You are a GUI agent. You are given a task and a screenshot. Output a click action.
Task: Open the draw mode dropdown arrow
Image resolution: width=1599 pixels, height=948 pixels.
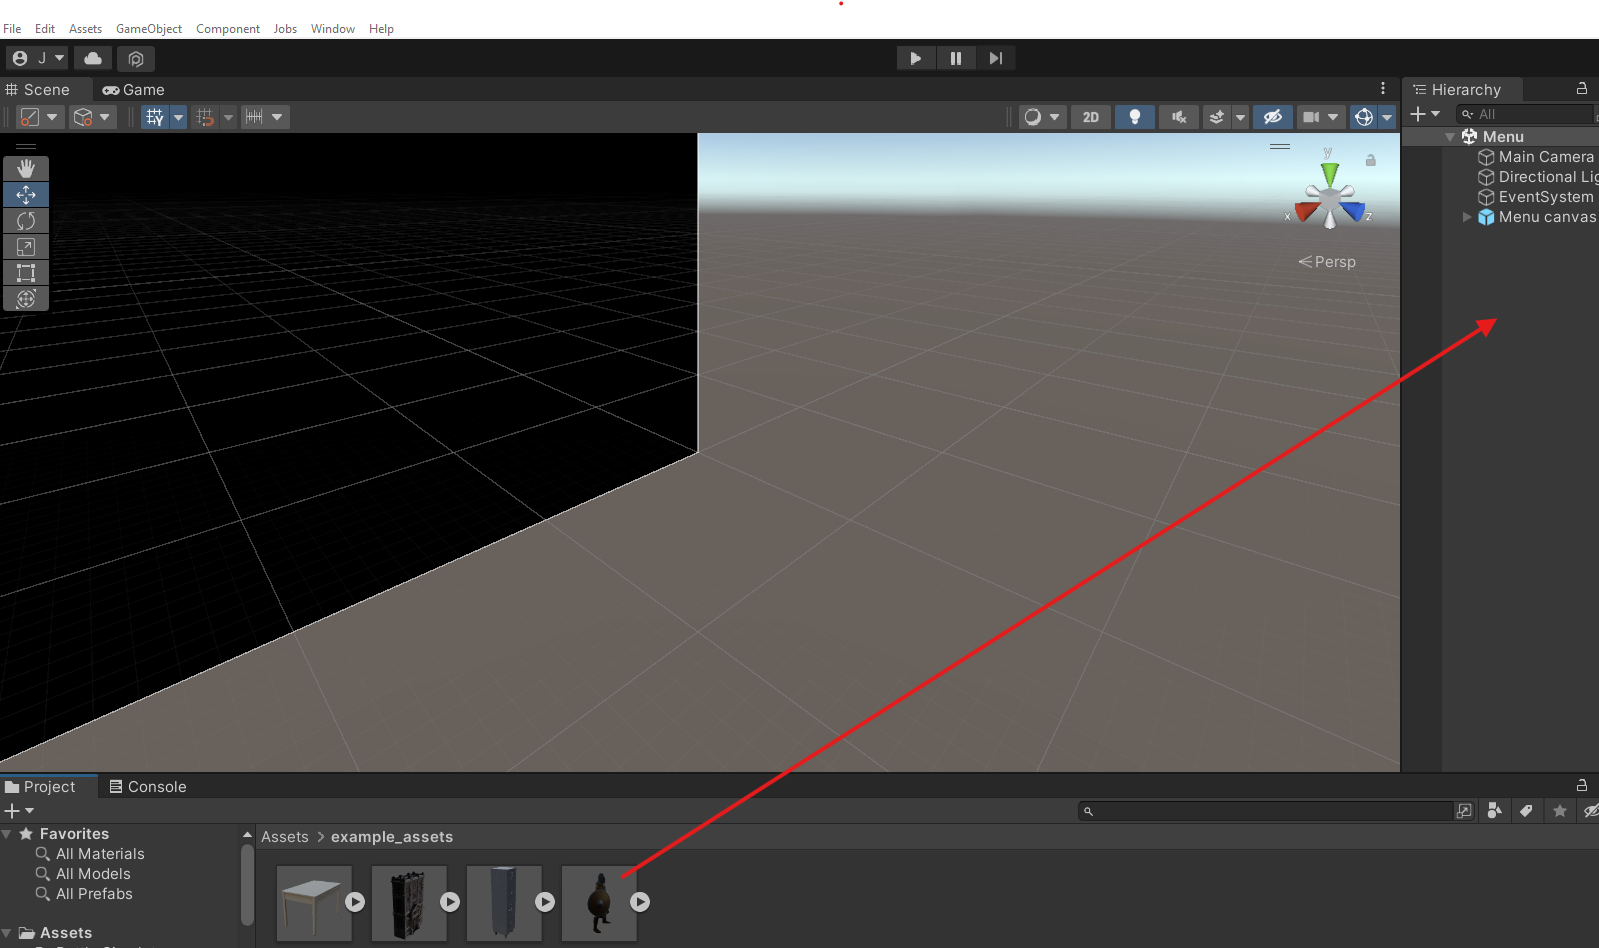point(1054,117)
